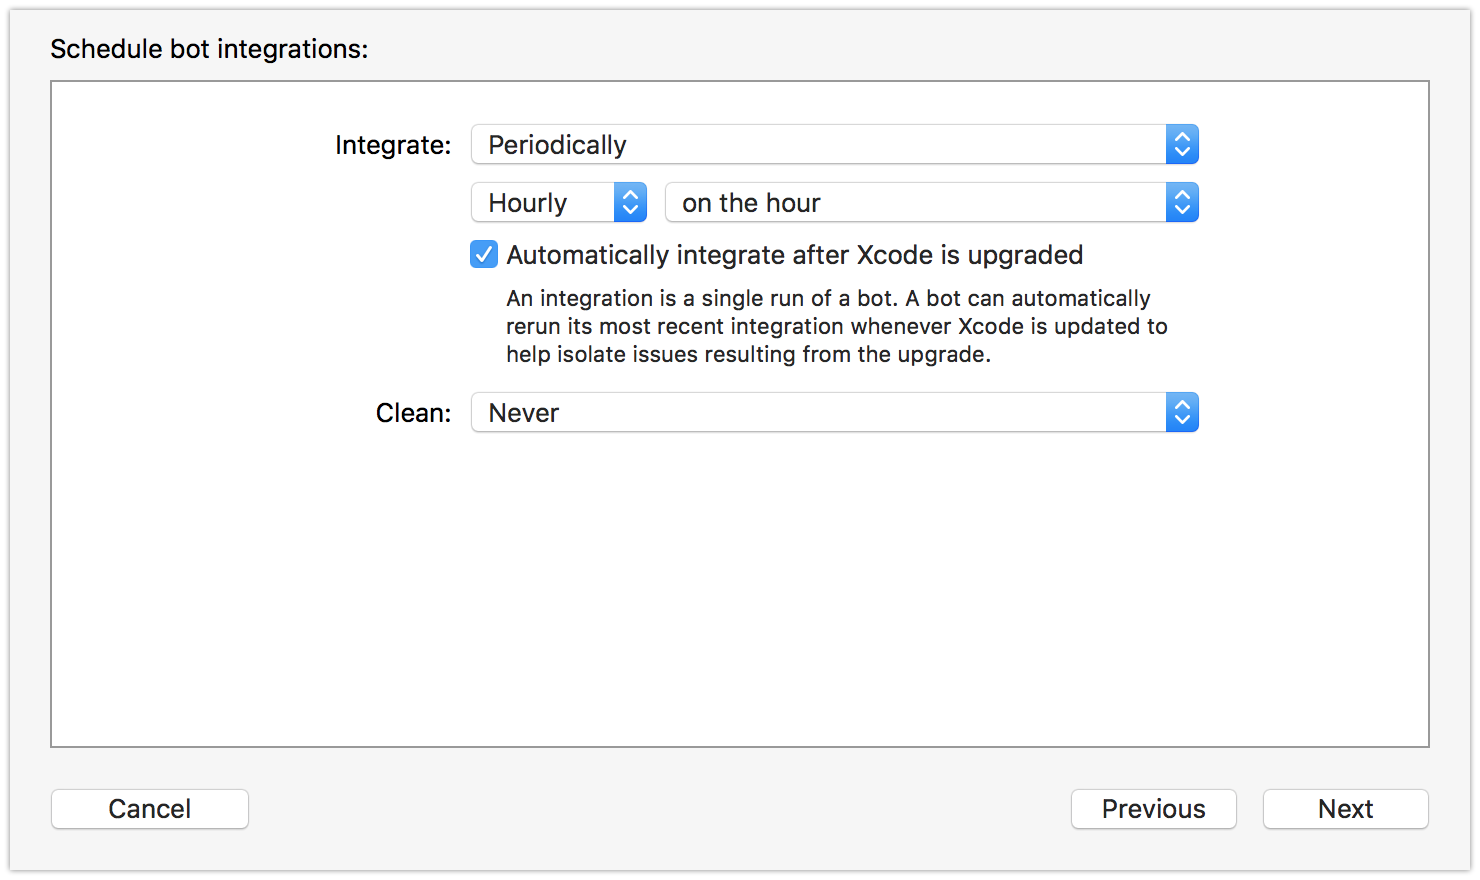
Task: Open the 'on the hour' timing dropdown
Action: [931, 203]
